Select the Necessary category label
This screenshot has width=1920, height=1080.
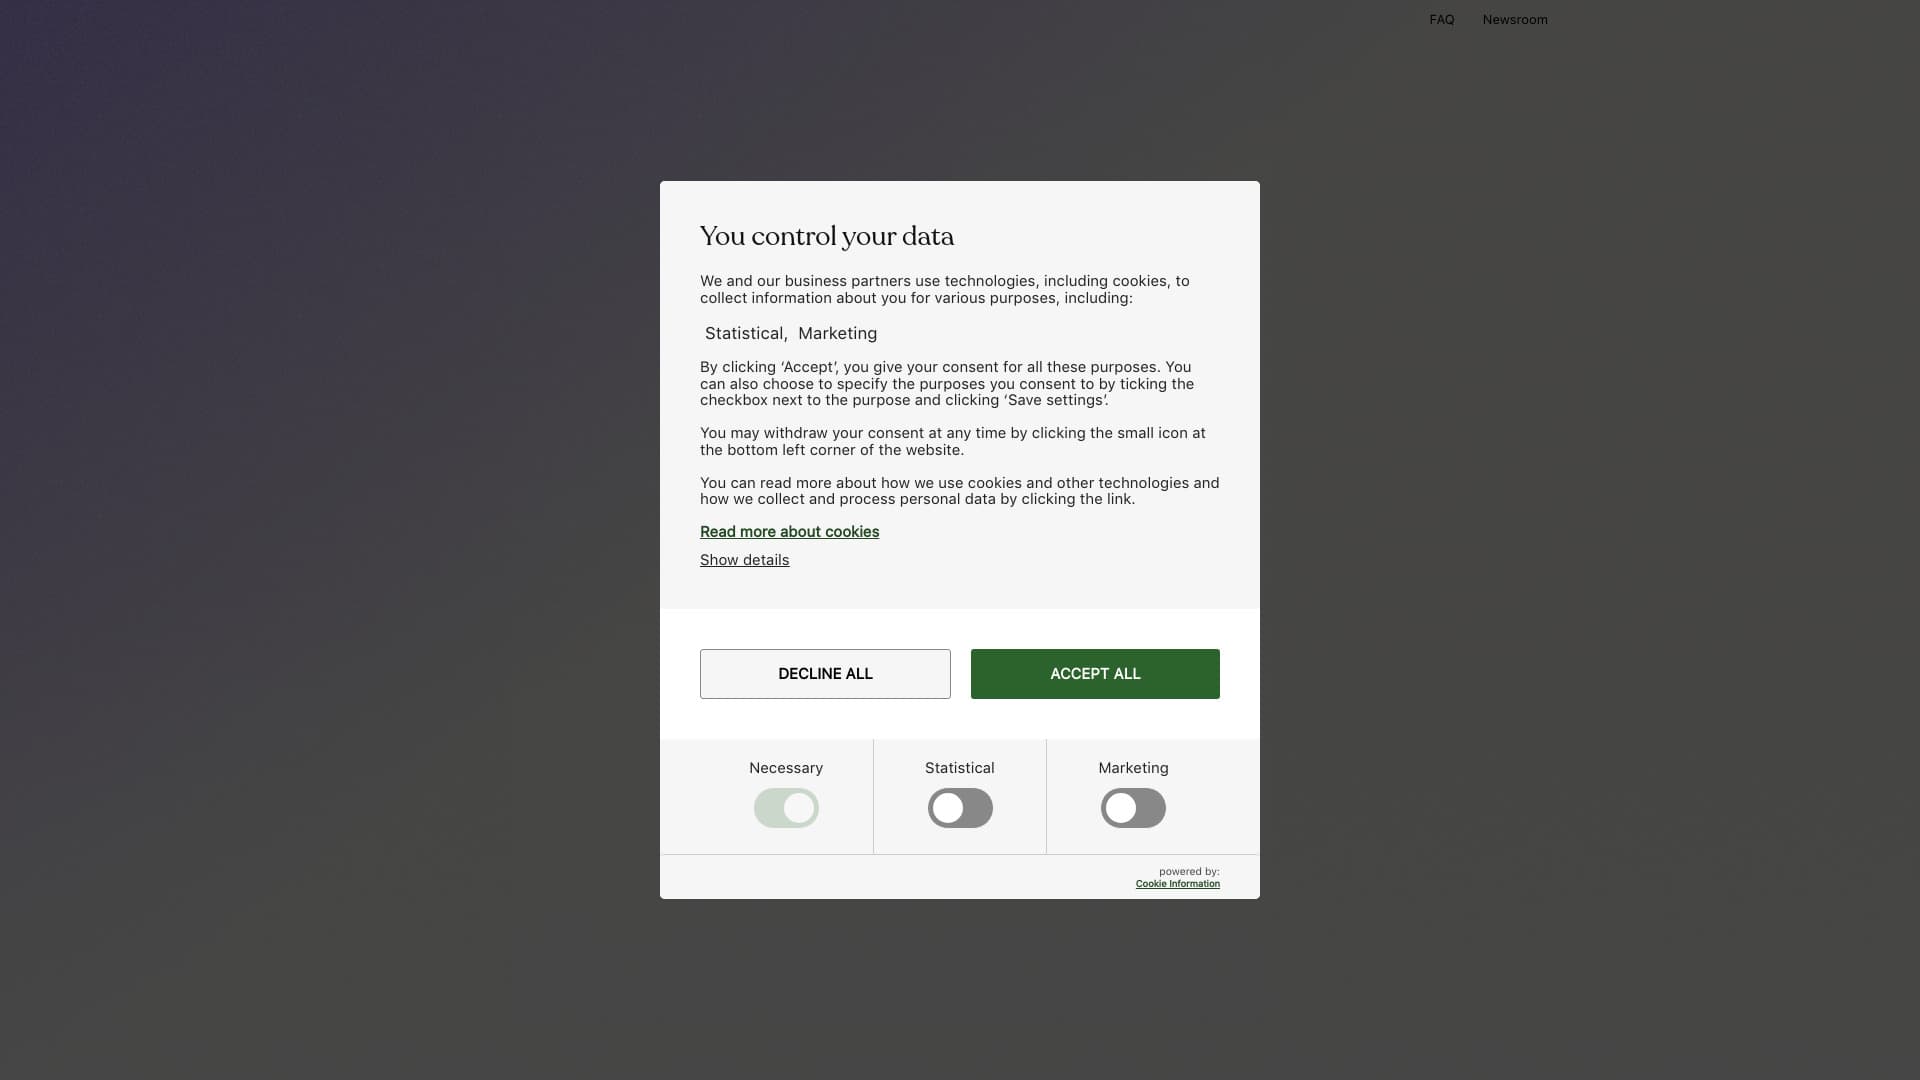point(786,767)
